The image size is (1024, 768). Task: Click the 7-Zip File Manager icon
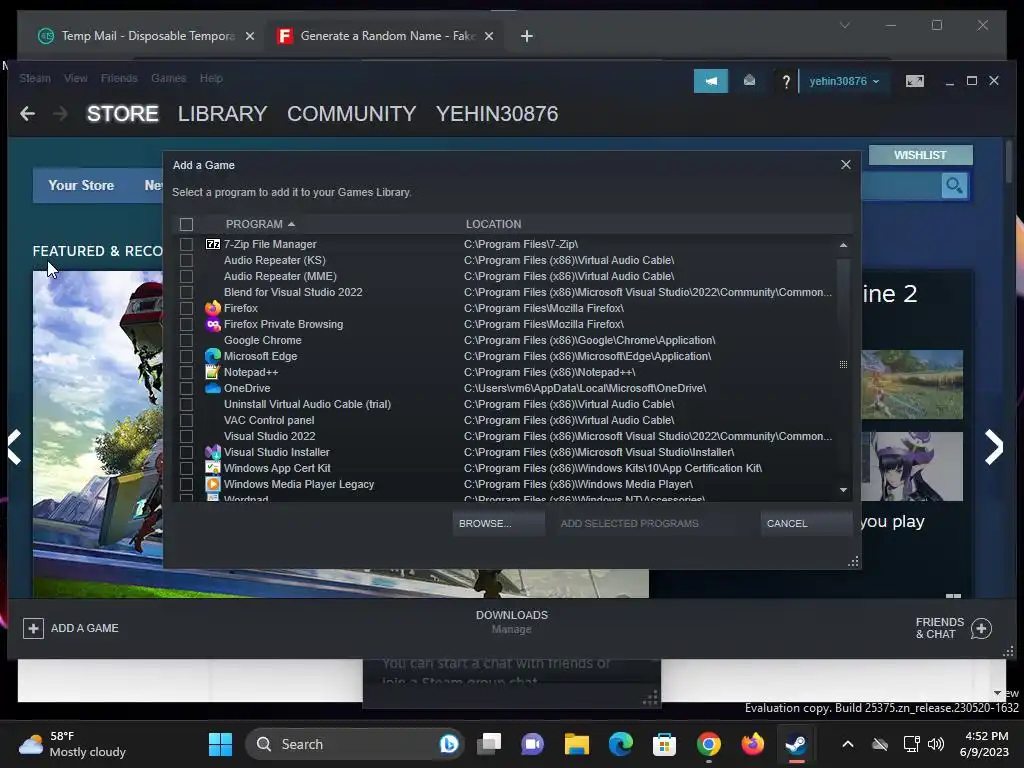point(213,244)
